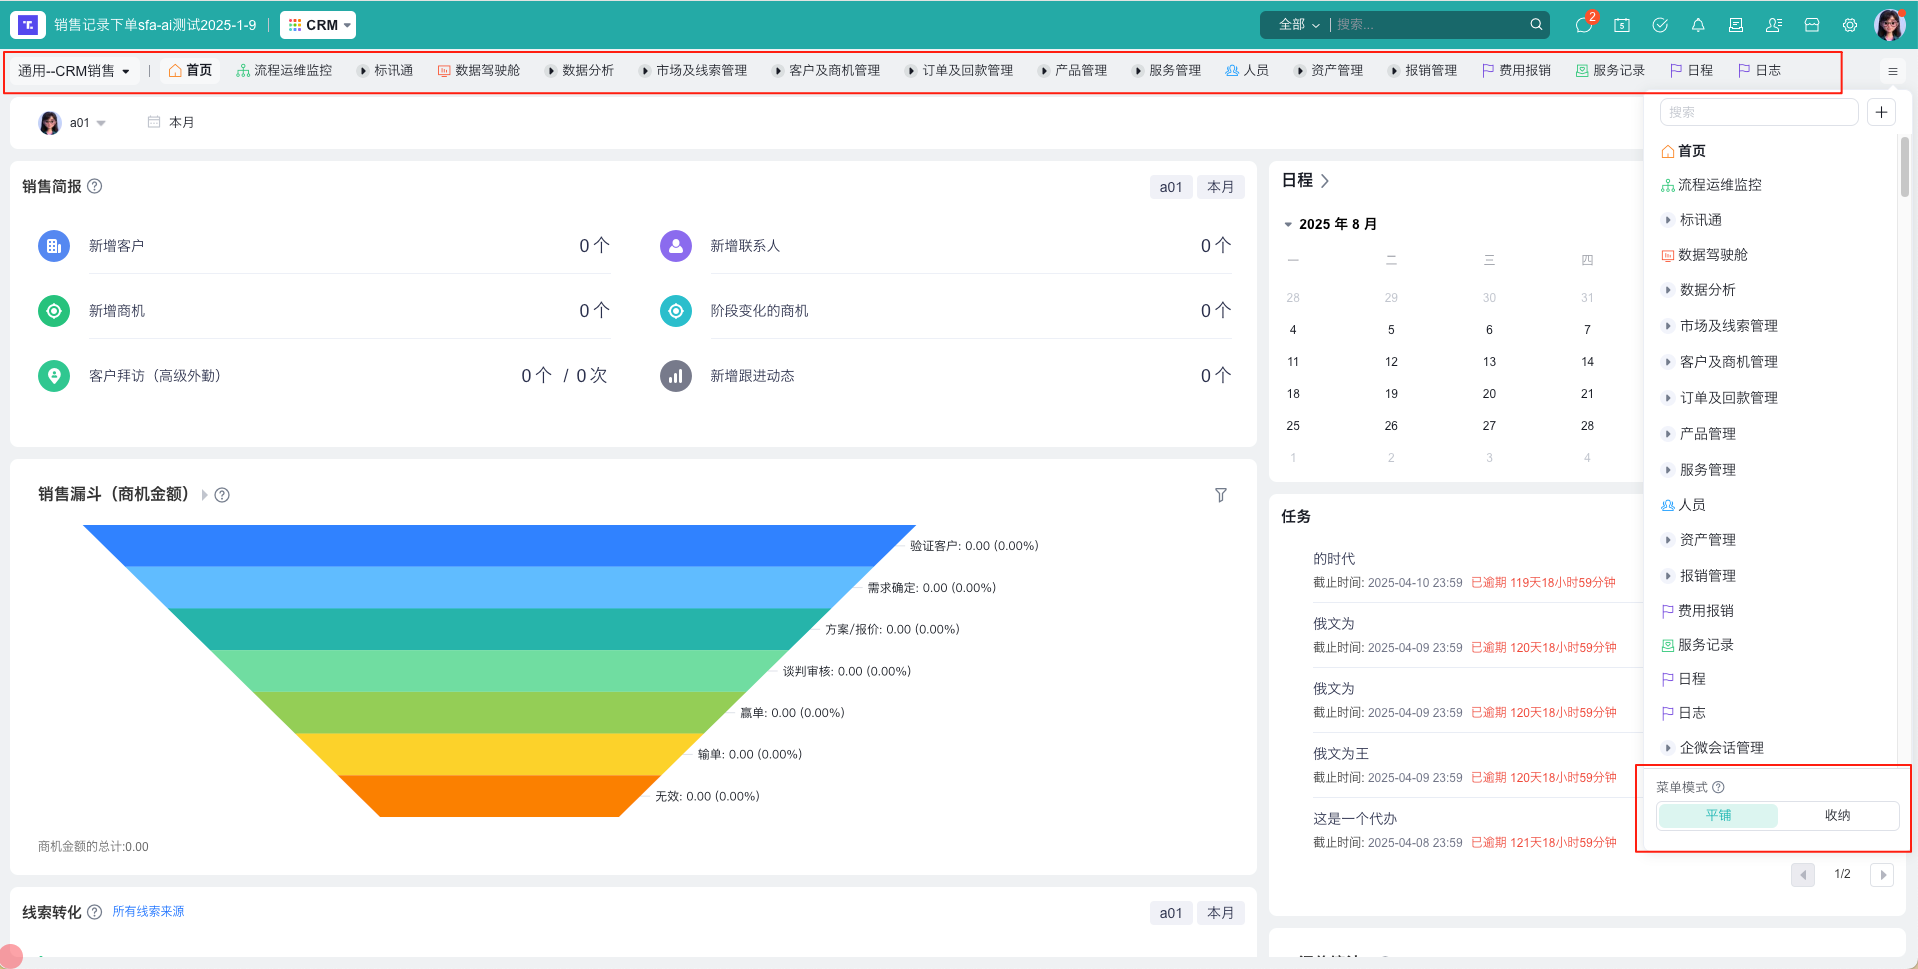Image resolution: width=1918 pixels, height=969 pixels.
Task: Select 收纳 menu mode
Action: pos(1837,815)
